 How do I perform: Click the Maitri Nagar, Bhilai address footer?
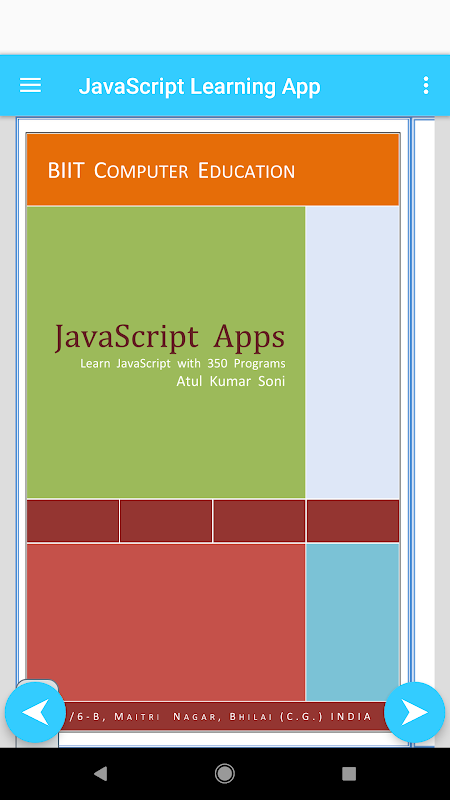(219, 716)
